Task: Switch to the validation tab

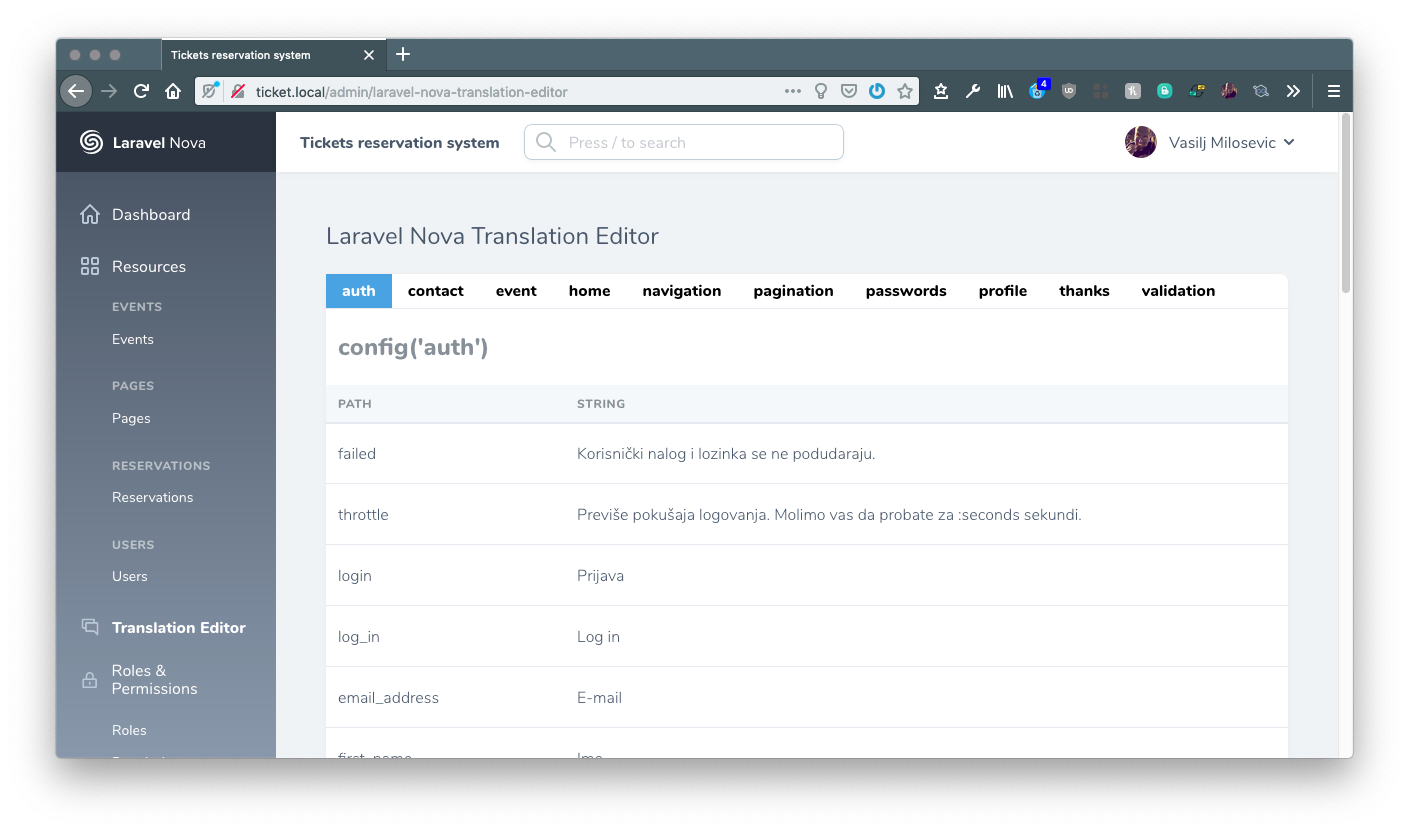Action: click(1178, 291)
